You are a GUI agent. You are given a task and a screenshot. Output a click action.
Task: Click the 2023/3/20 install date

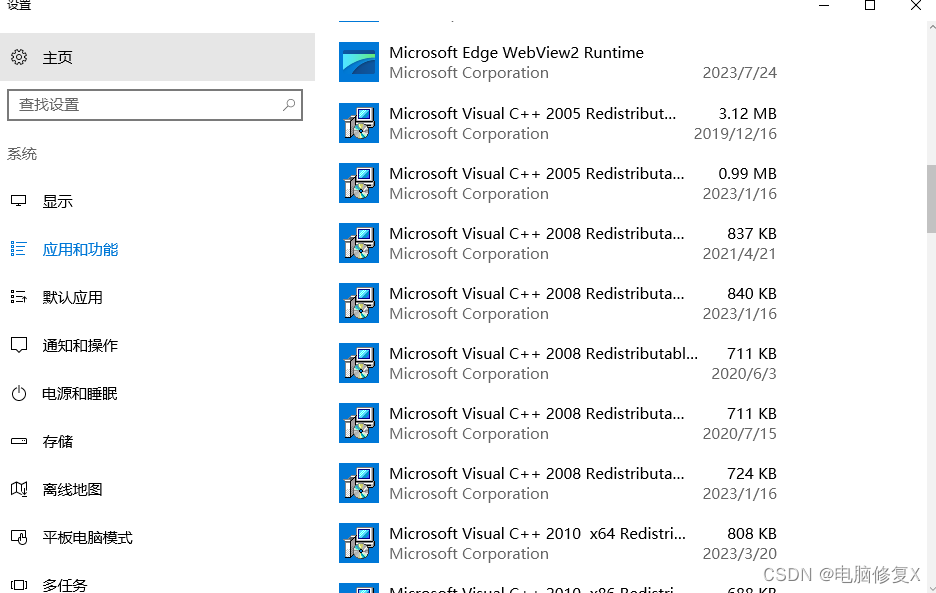tap(740, 554)
